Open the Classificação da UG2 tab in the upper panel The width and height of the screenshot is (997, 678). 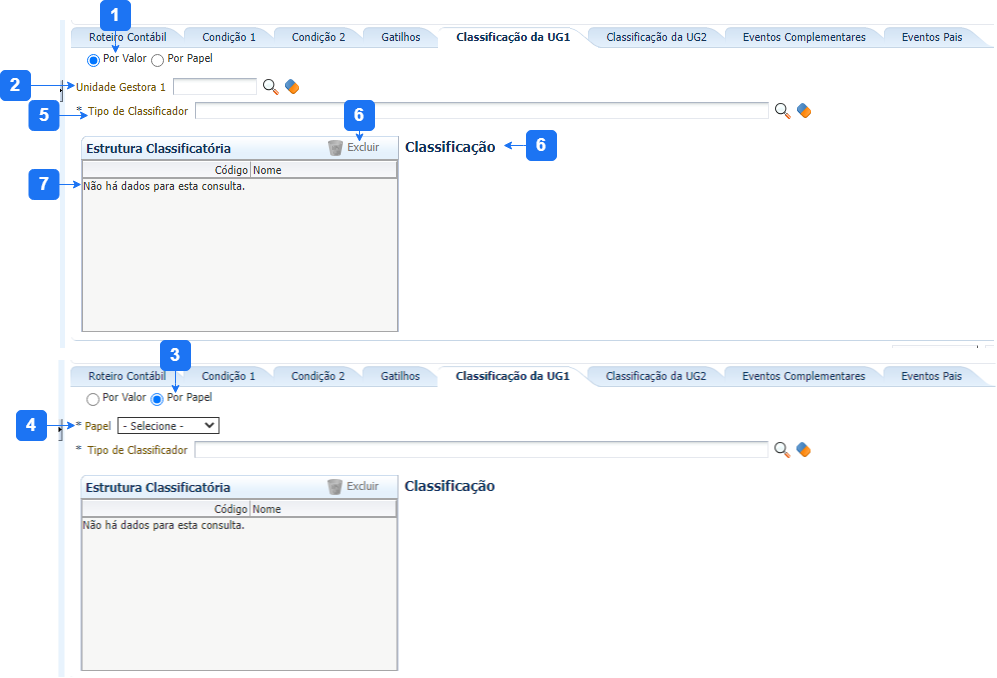pos(656,37)
